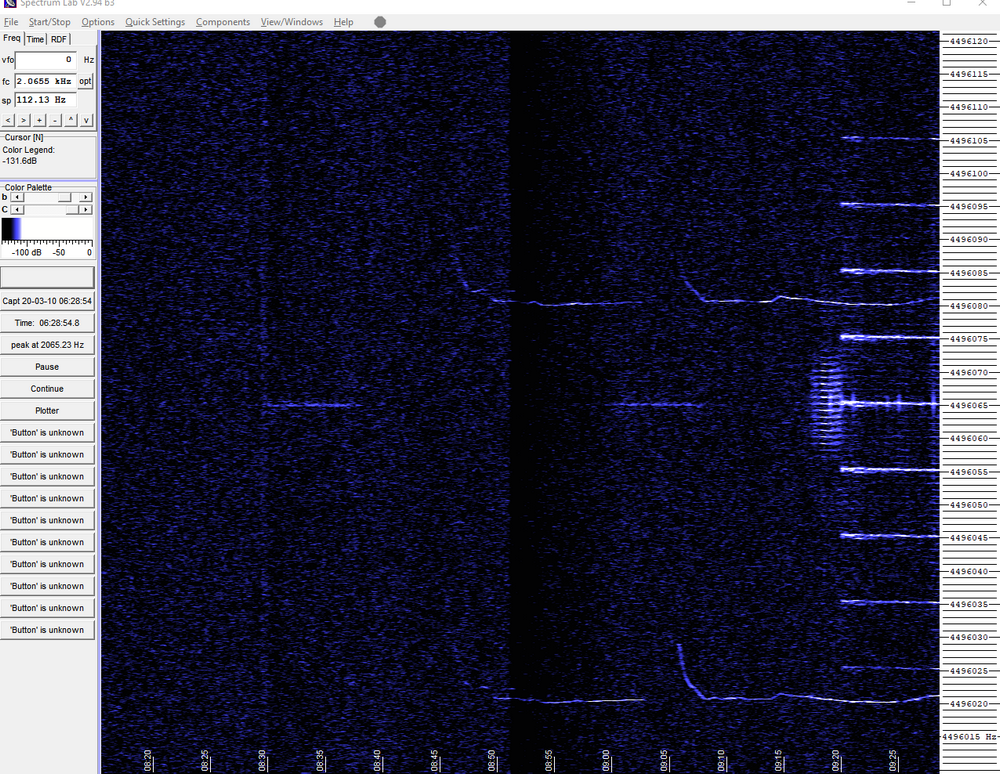Click the Continue button
Image resolution: width=1000 pixels, height=774 pixels.
47,388
